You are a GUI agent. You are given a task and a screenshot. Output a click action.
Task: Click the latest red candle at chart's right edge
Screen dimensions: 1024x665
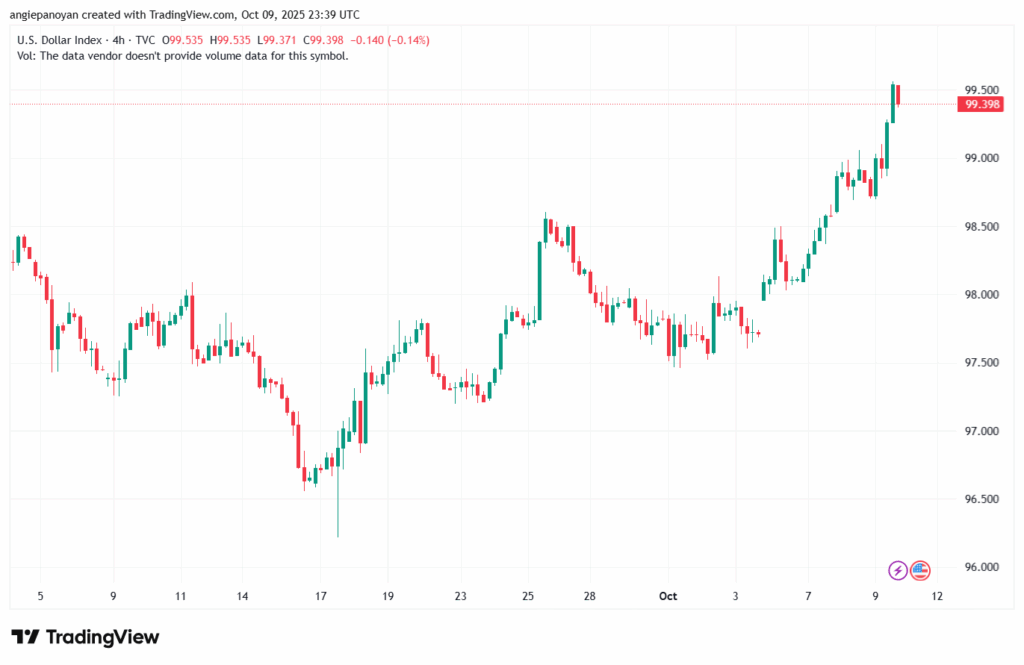pyautogui.click(x=899, y=95)
